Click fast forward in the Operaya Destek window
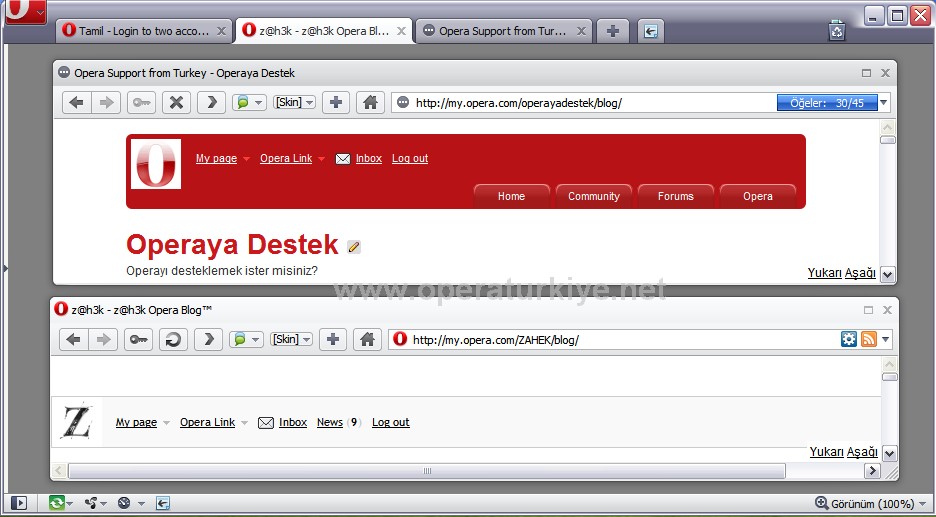The height and width of the screenshot is (517, 936). (211, 103)
